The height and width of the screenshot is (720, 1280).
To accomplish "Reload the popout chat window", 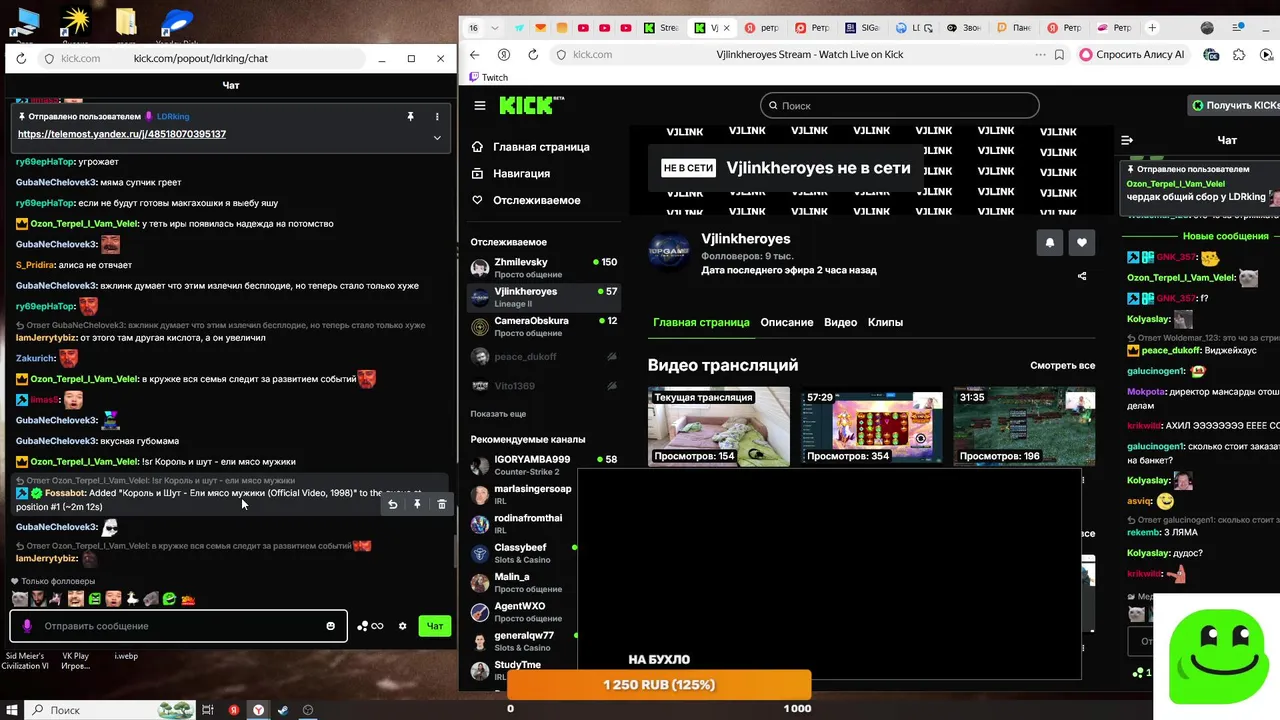I will (x=21, y=59).
